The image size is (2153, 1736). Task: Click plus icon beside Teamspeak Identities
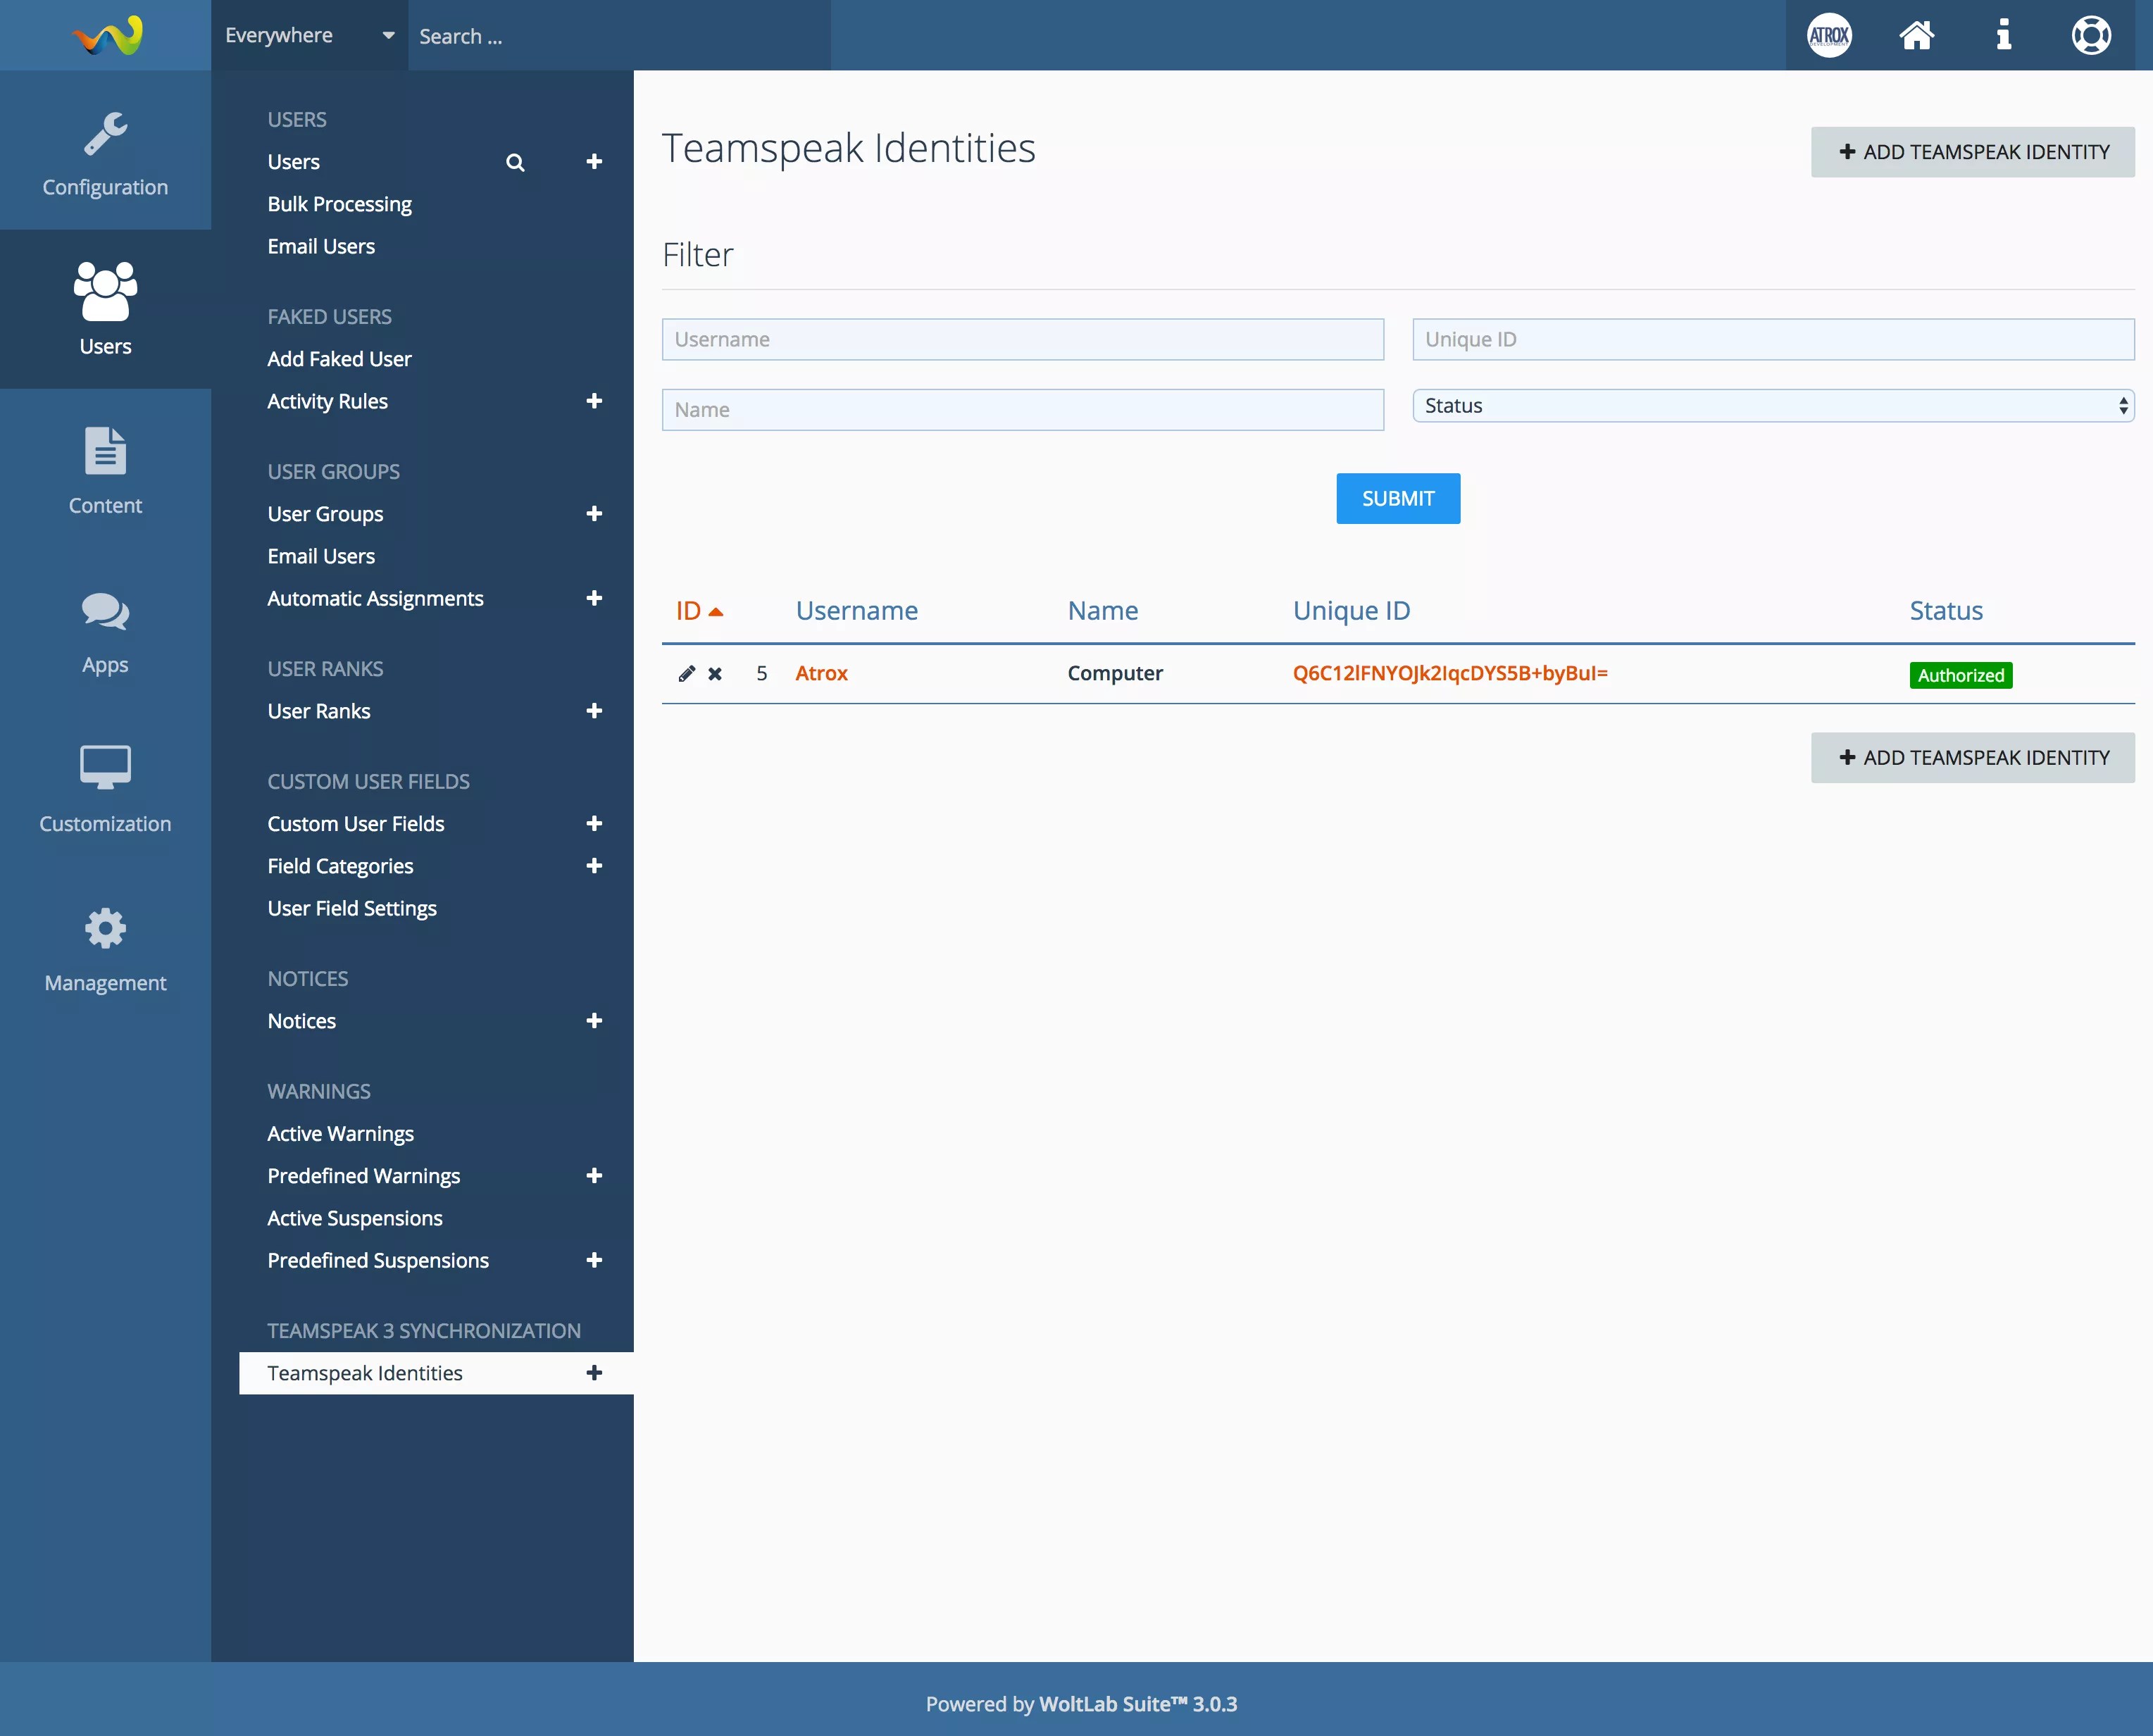tap(594, 1373)
